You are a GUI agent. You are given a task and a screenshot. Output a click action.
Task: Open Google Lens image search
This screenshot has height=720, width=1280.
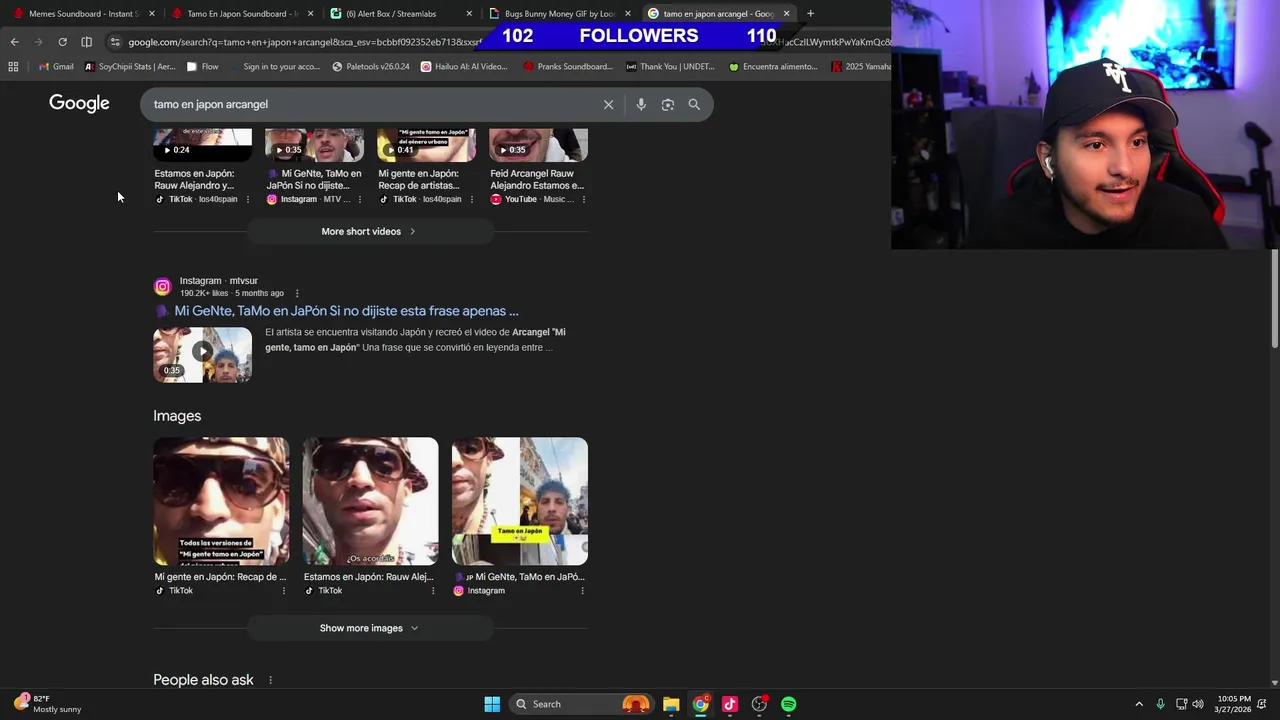668,104
